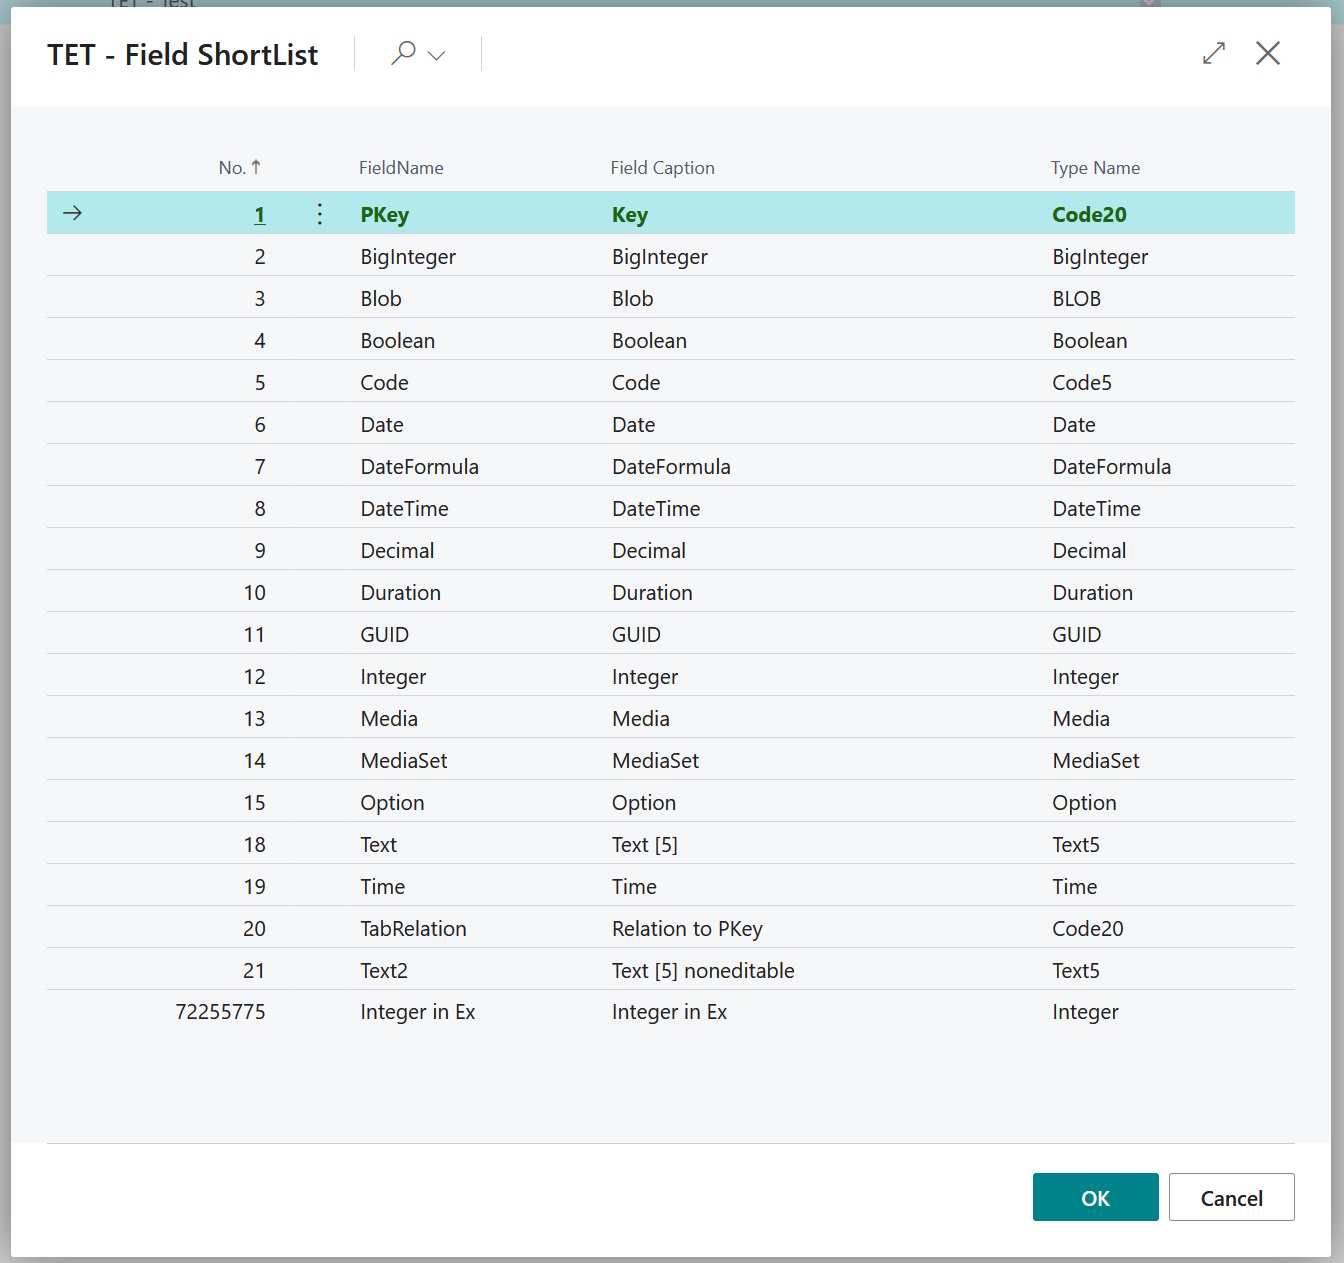Expand the dialog to full screen
Screen dimensions: 1344x1263
click(1214, 53)
